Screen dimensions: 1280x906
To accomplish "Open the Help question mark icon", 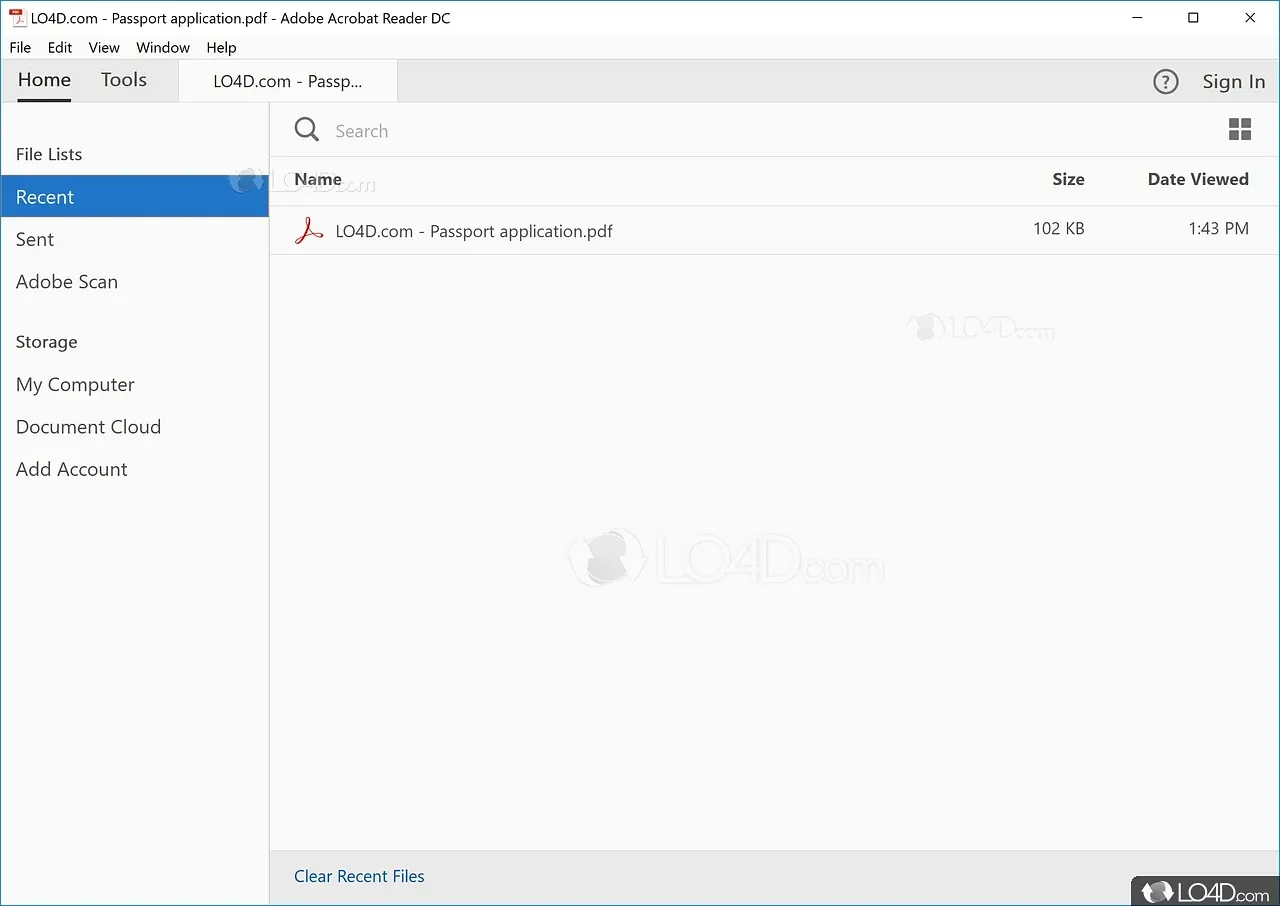I will (1166, 82).
